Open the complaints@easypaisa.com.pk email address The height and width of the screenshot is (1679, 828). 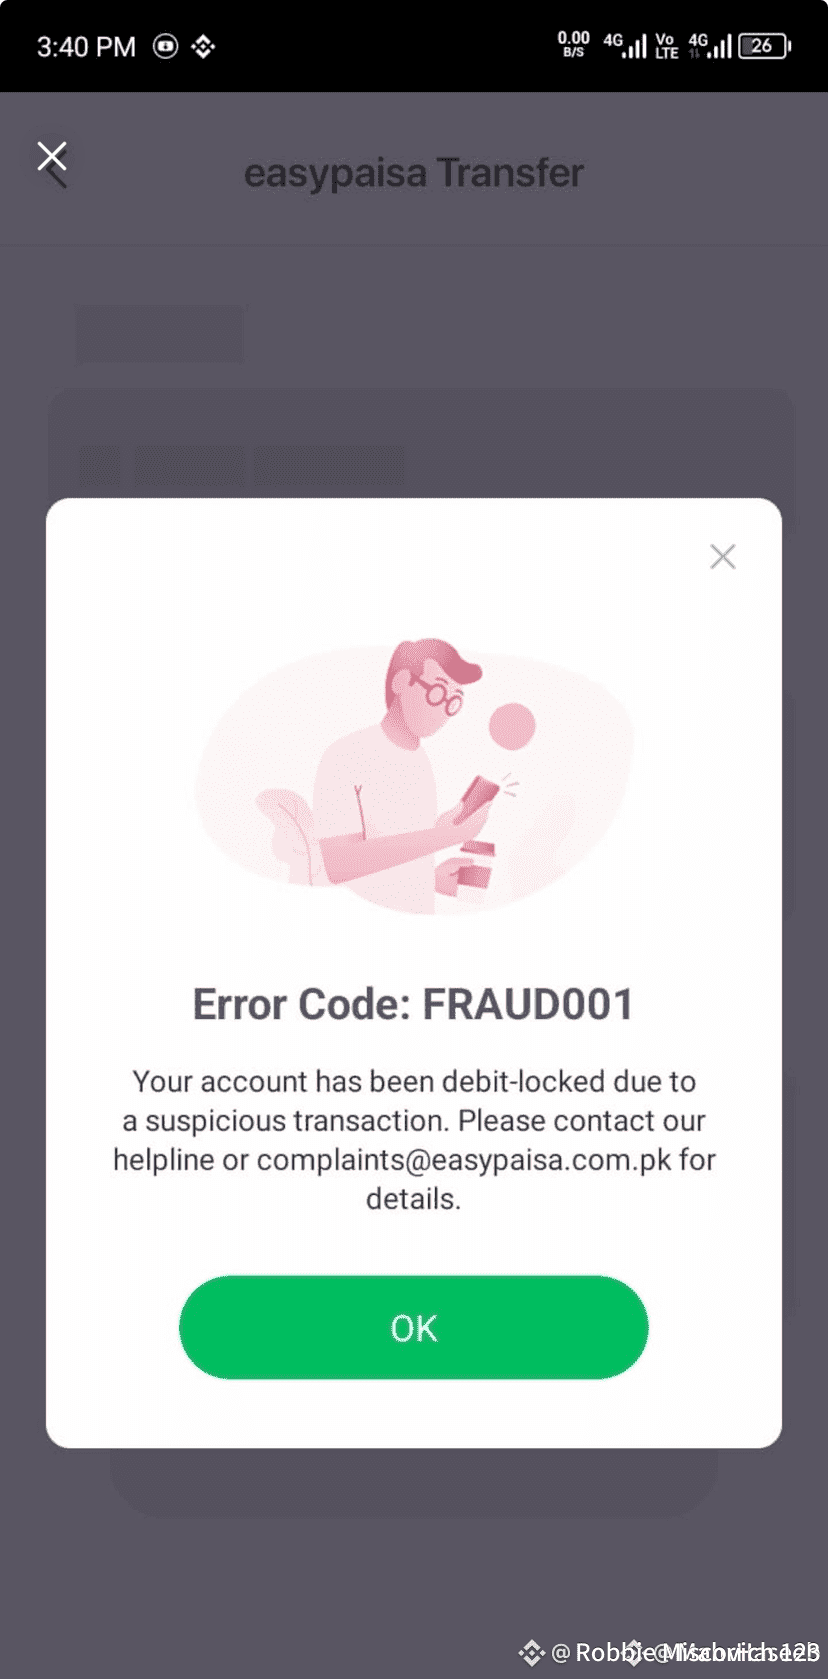[x=464, y=1160]
